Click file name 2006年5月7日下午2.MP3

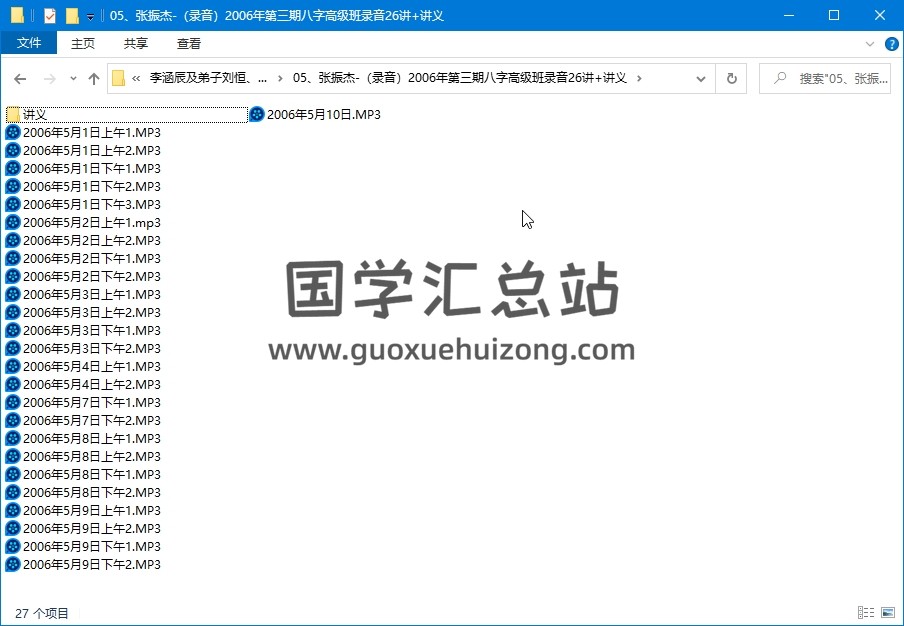(x=92, y=420)
